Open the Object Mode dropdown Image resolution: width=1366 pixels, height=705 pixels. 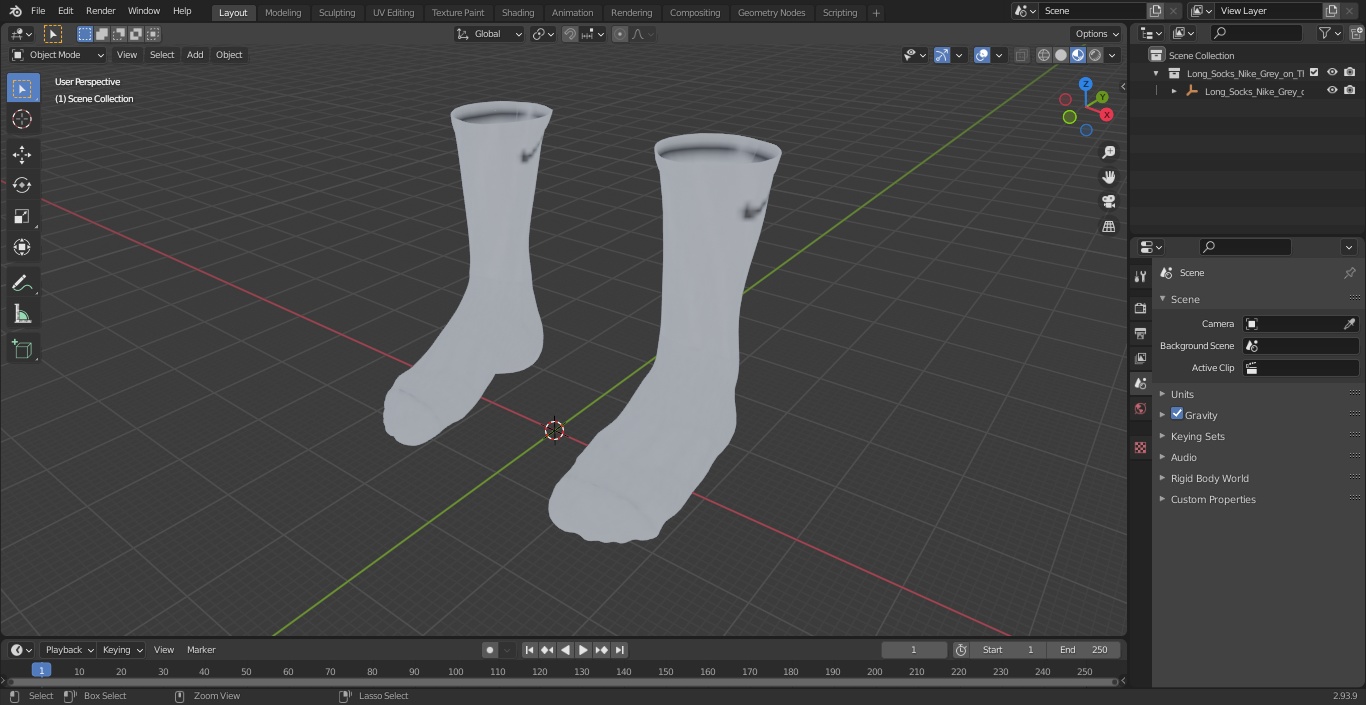(x=58, y=55)
